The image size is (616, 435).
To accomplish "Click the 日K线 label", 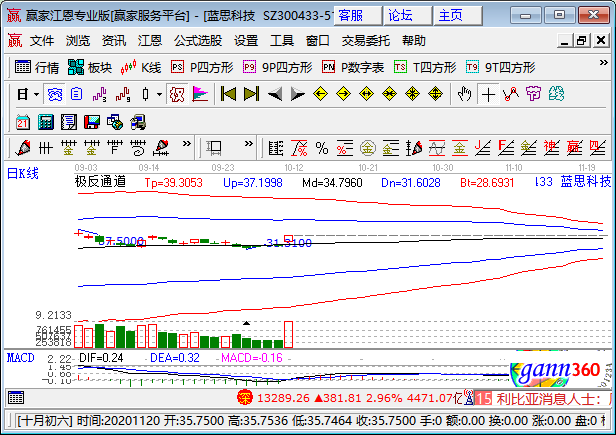I will [x=23, y=173].
